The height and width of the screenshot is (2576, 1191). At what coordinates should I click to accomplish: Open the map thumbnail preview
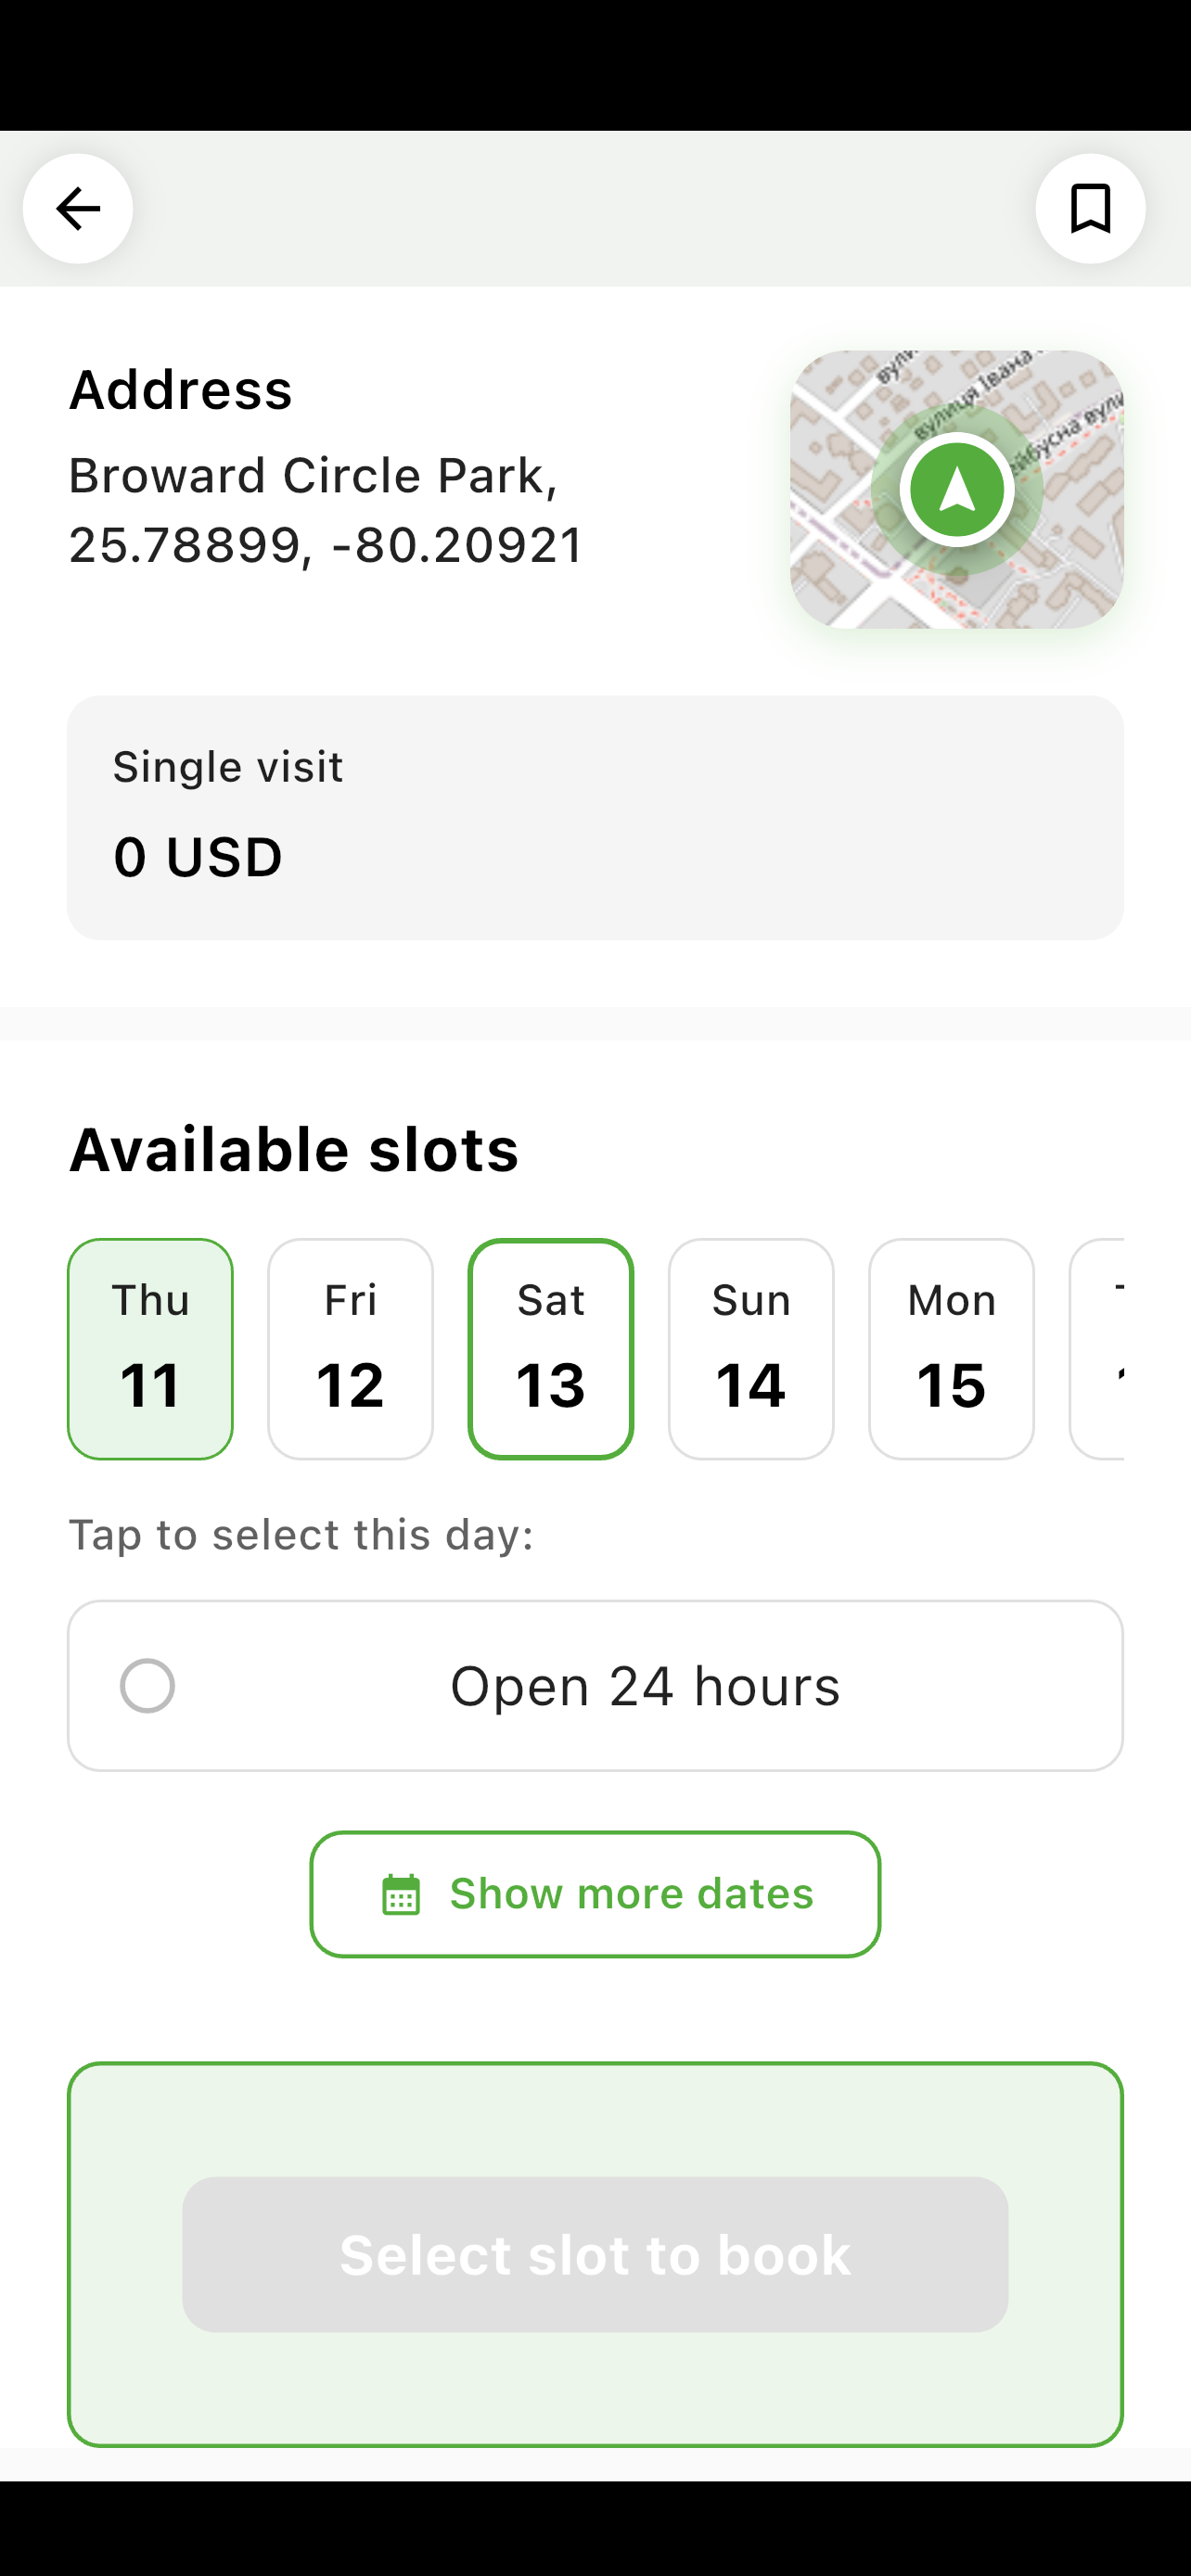tap(957, 489)
